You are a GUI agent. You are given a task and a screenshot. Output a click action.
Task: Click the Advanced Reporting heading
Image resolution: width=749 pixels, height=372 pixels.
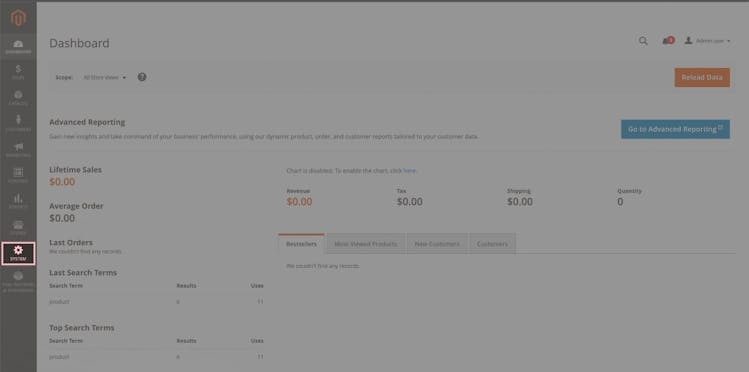pos(87,122)
